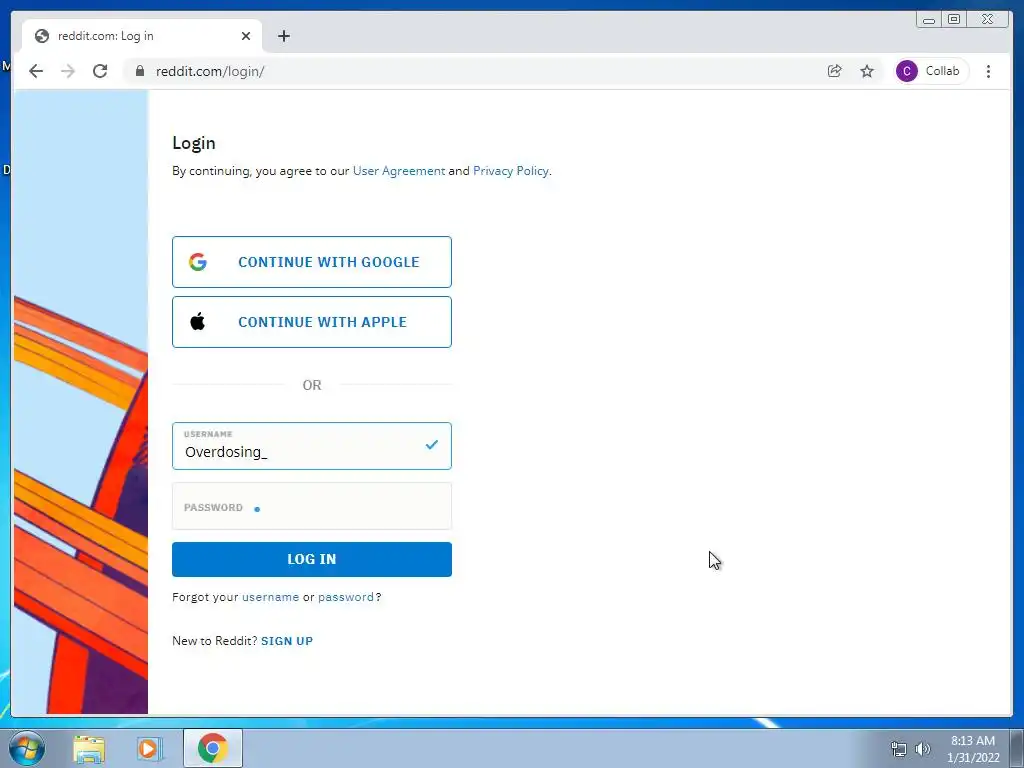The height and width of the screenshot is (768, 1024).
Task: Click the Show desktop button at taskbar end
Action: [x=1017, y=748]
